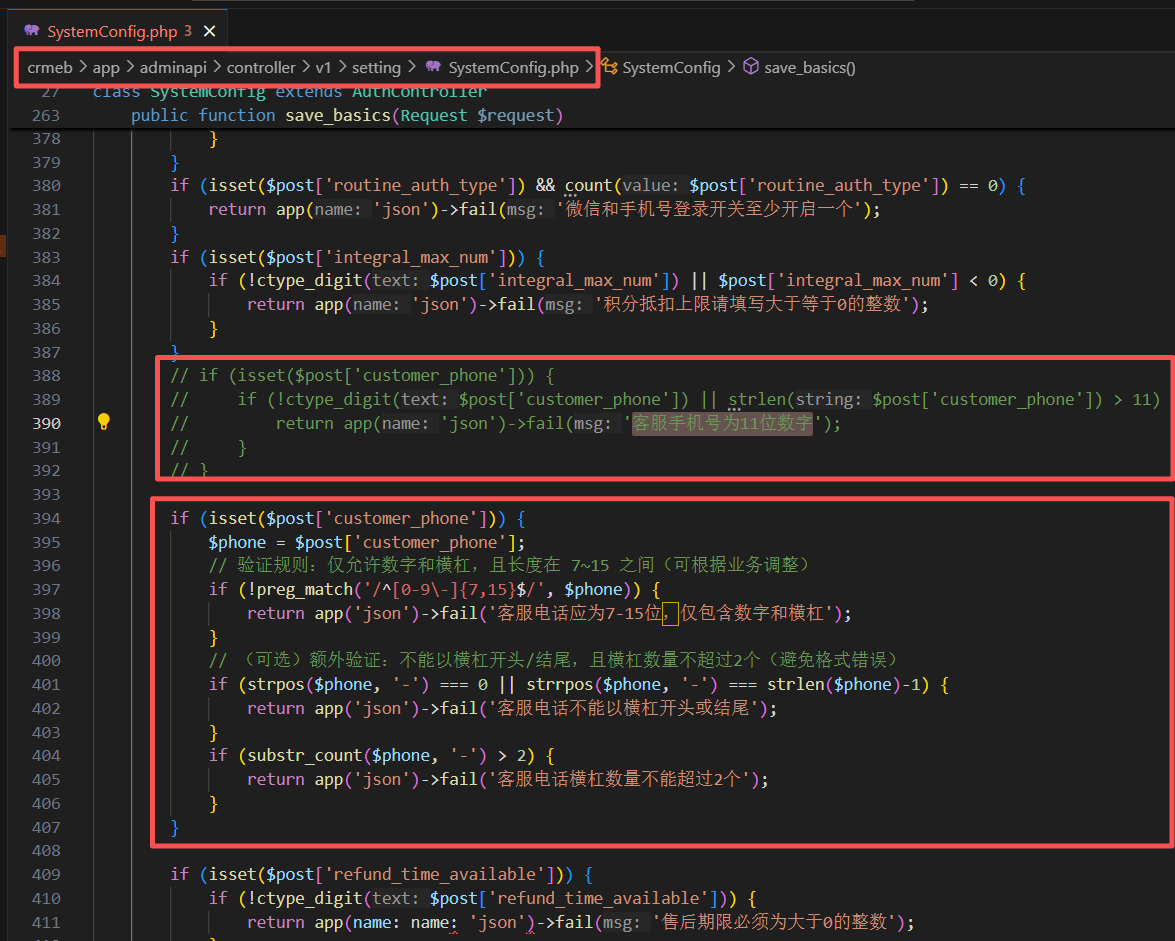
Task: Click the lightbulb code action icon
Action: (103, 422)
